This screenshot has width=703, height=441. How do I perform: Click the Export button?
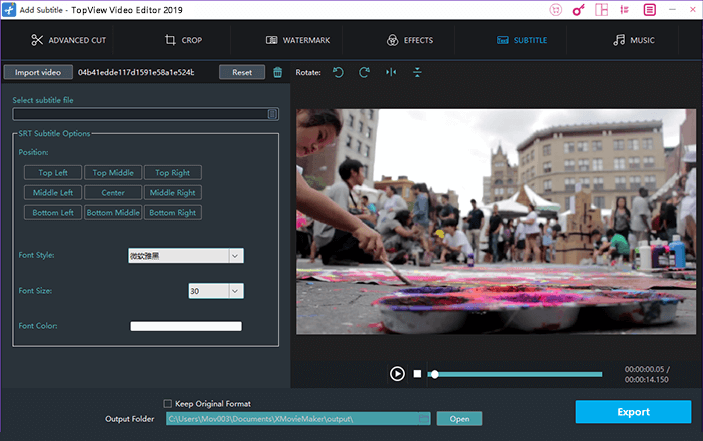coord(633,412)
